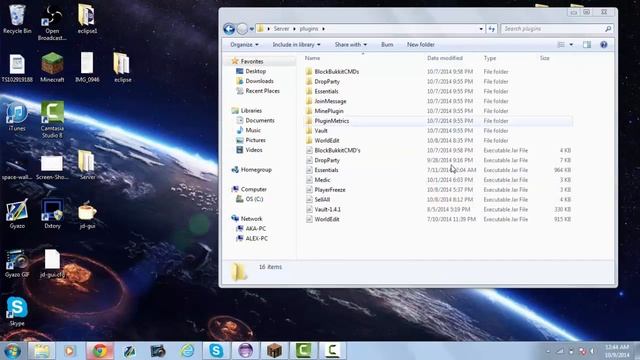Image resolution: width=640 pixels, height=360 pixels.
Task: Select the Skype desktop shortcut
Action: 17,311
